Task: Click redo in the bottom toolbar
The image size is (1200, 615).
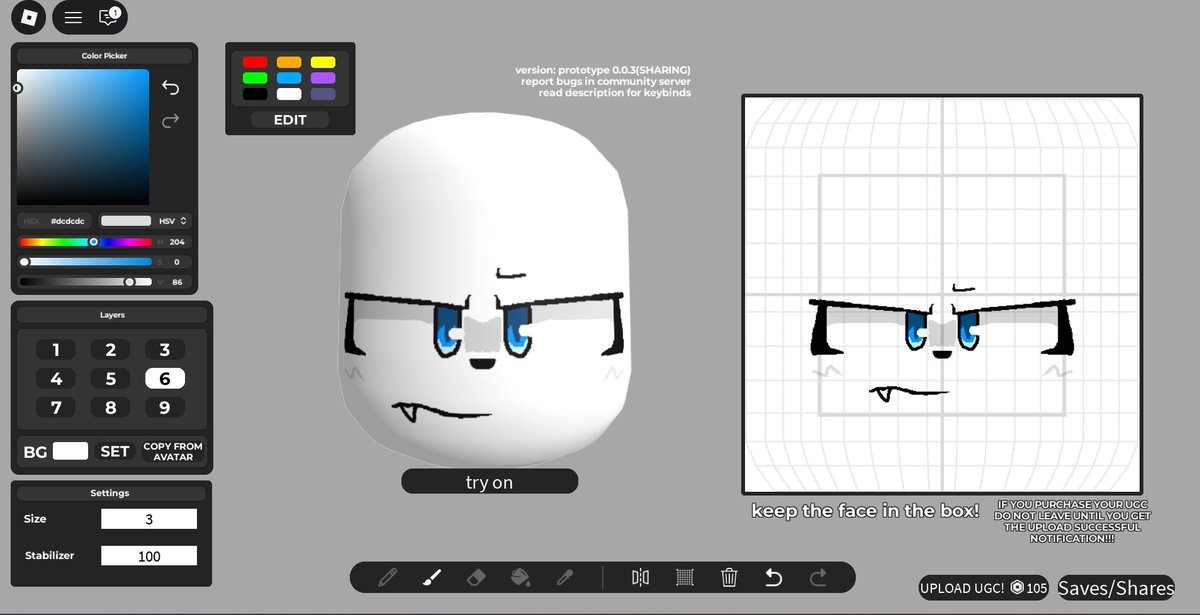Action: click(818, 577)
